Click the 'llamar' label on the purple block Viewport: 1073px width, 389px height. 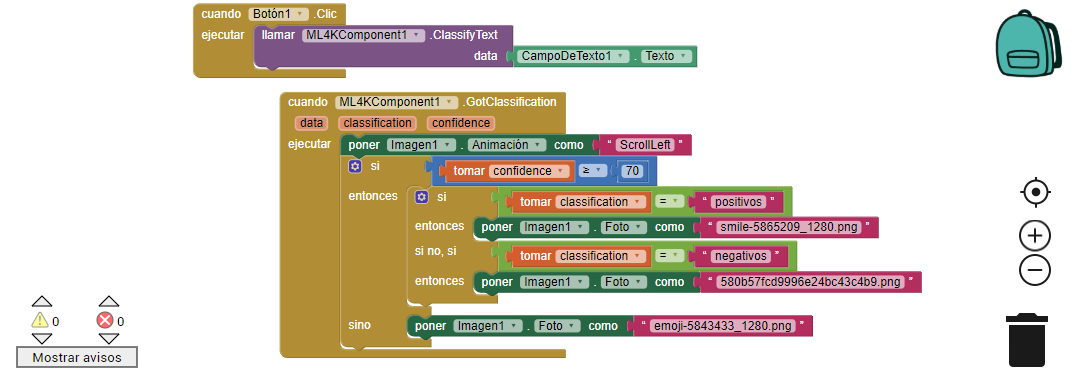point(278,35)
